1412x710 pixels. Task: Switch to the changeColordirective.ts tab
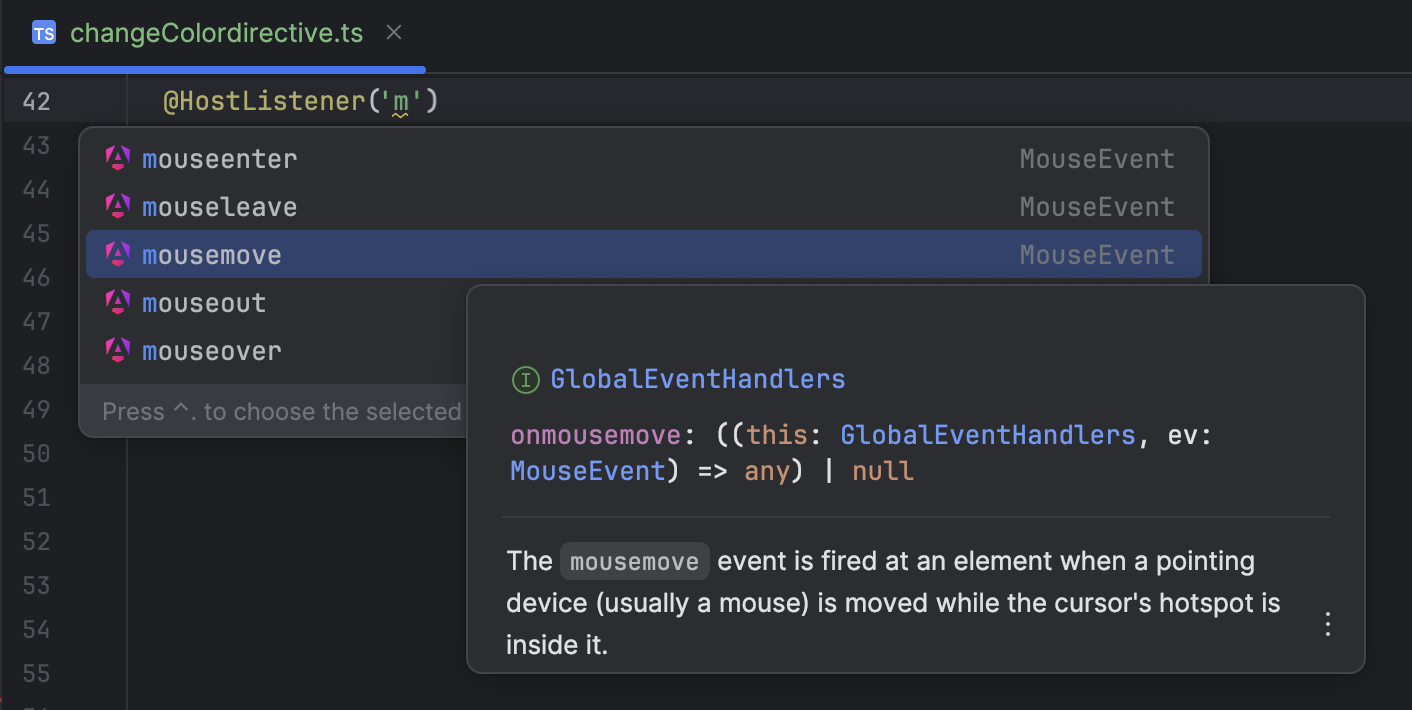[216, 32]
